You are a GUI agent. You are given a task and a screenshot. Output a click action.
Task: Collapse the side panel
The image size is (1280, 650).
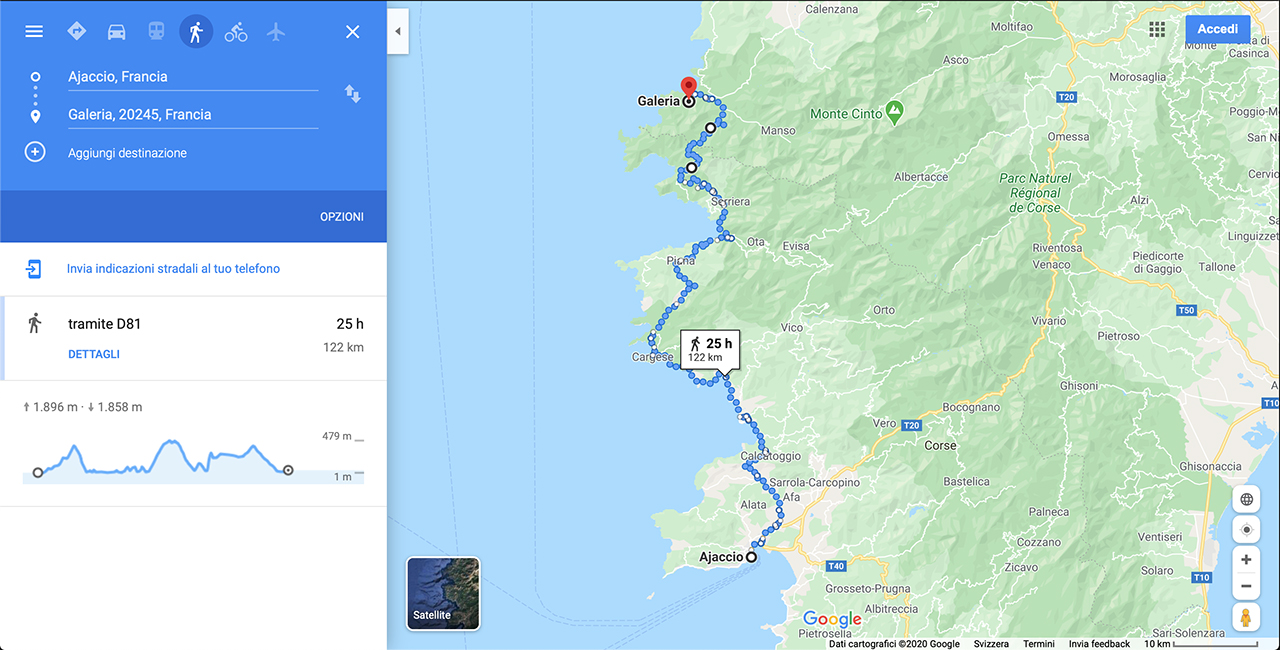coord(397,31)
